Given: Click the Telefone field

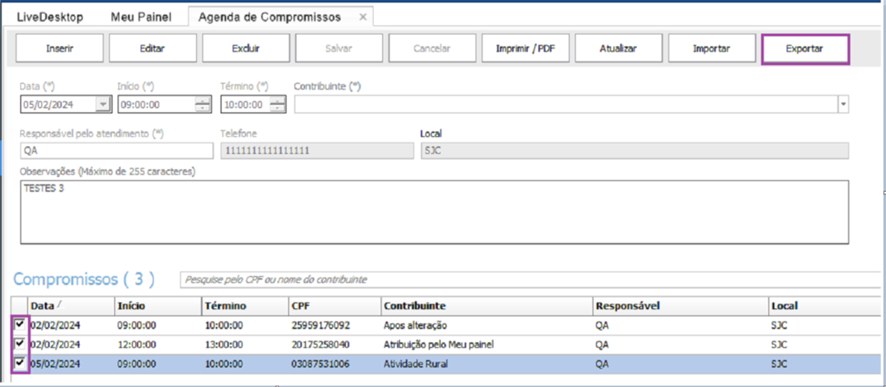Looking at the screenshot, I should pyautogui.click(x=316, y=151).
